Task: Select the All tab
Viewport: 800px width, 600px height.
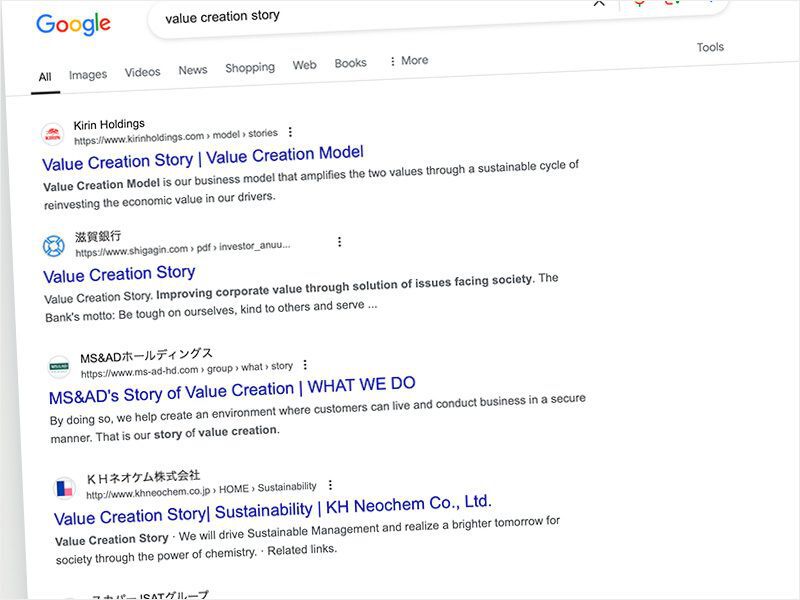Action: tap(45, 77)
